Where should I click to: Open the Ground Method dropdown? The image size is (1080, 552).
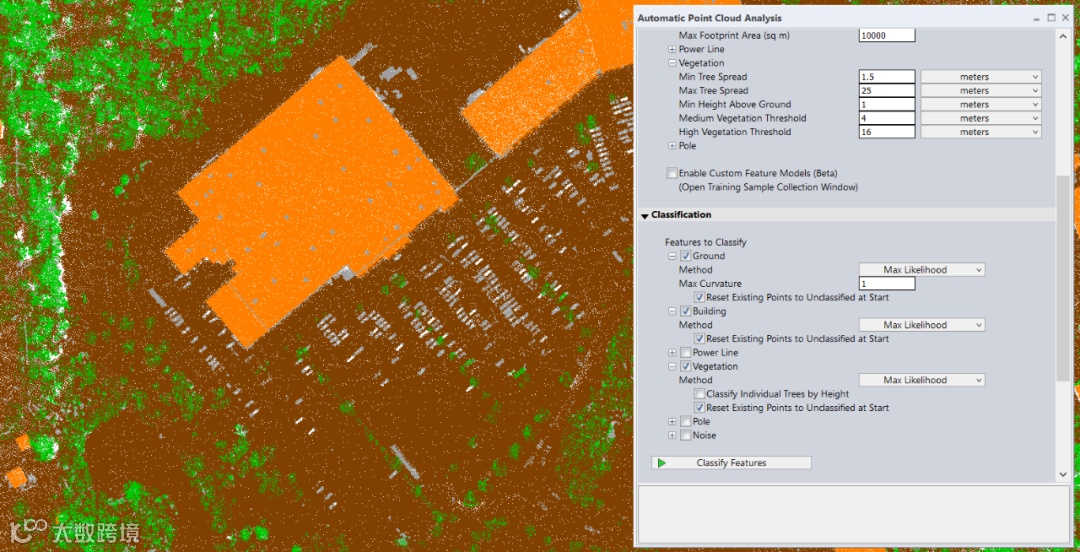click(922, 270)
